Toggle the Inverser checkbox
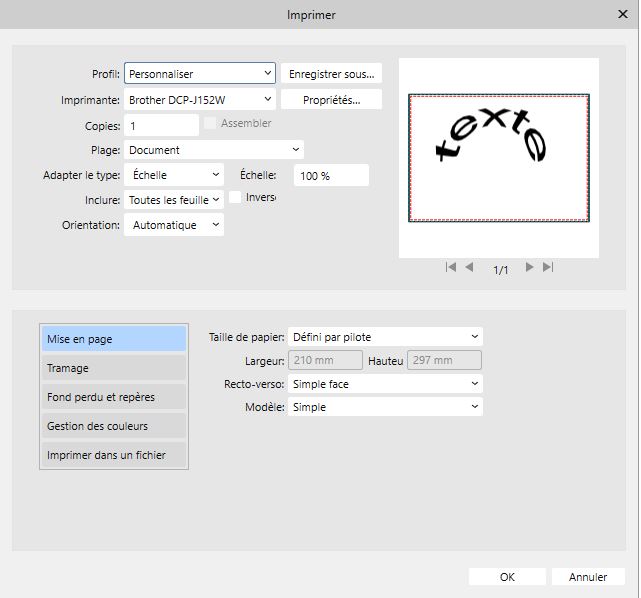641x598 pixels. point(235,197)
